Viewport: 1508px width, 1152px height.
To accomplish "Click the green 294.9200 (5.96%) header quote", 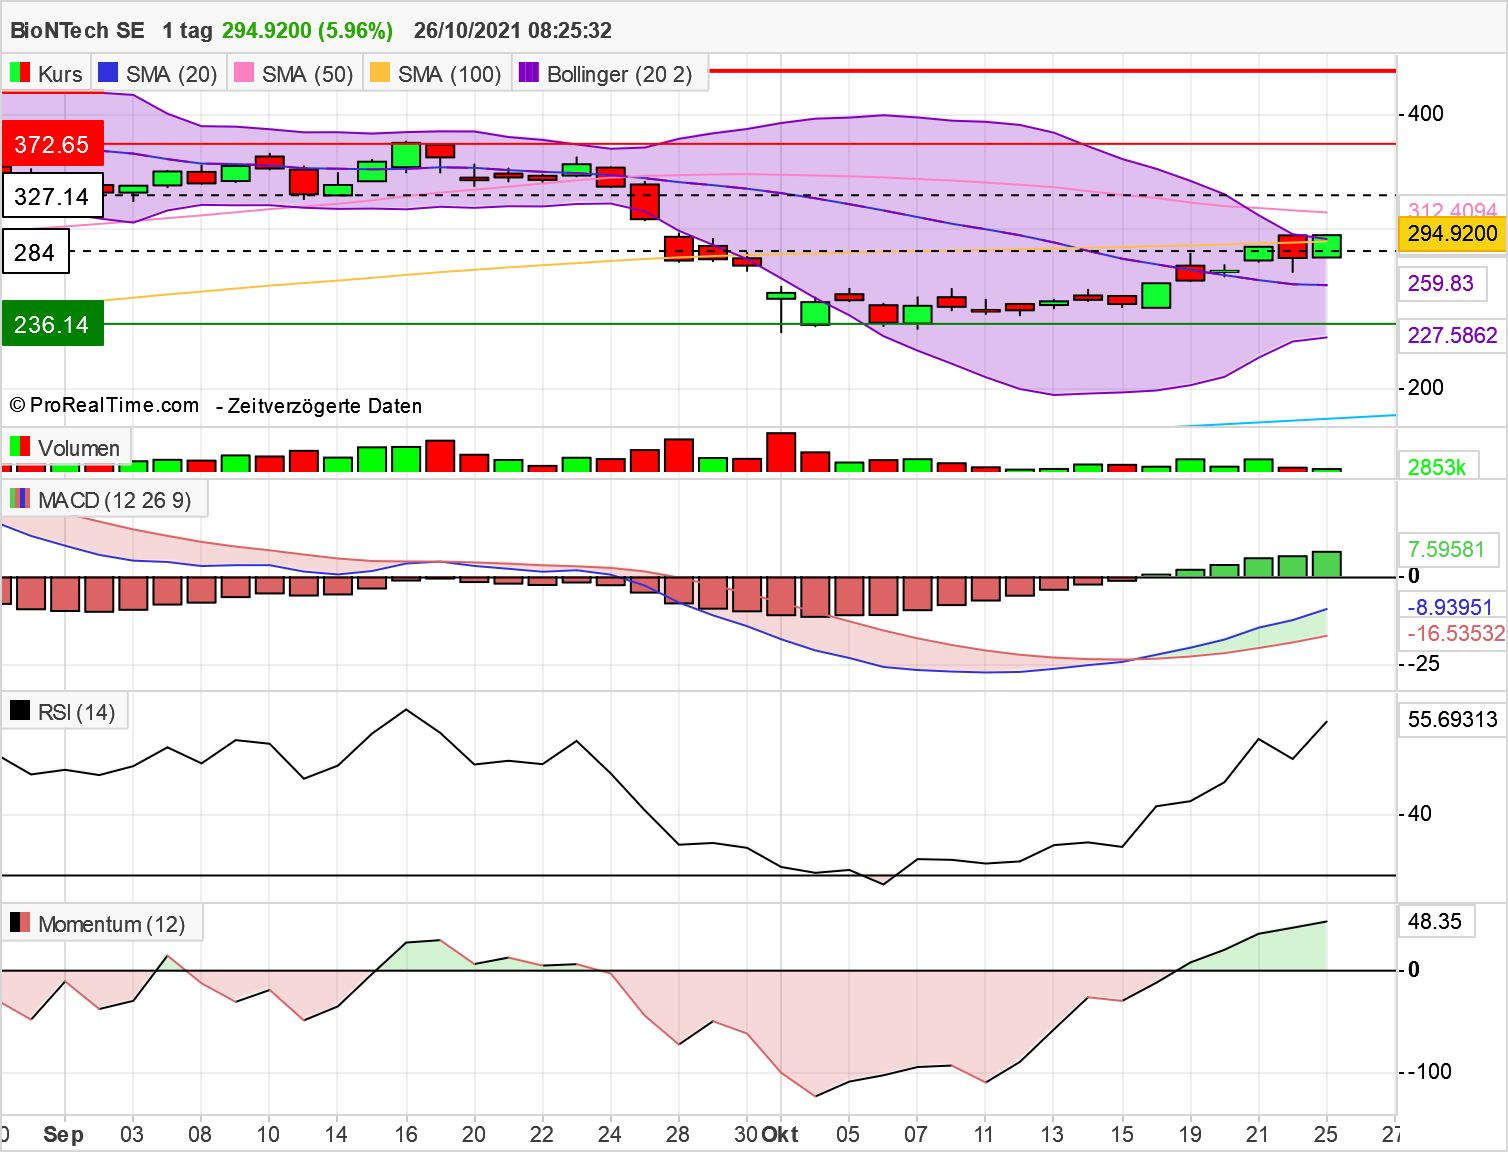I will (x=308, y=31).
